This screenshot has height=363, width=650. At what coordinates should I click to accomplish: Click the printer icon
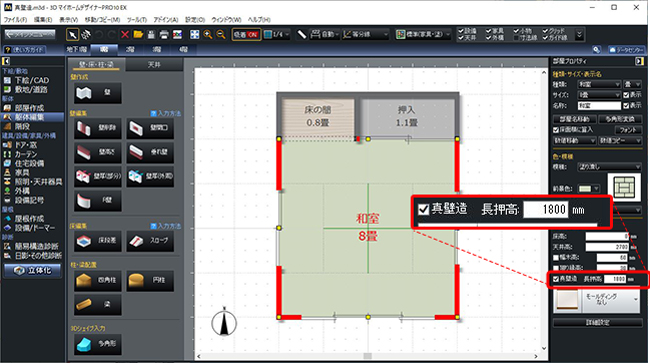tap(164, 34)
